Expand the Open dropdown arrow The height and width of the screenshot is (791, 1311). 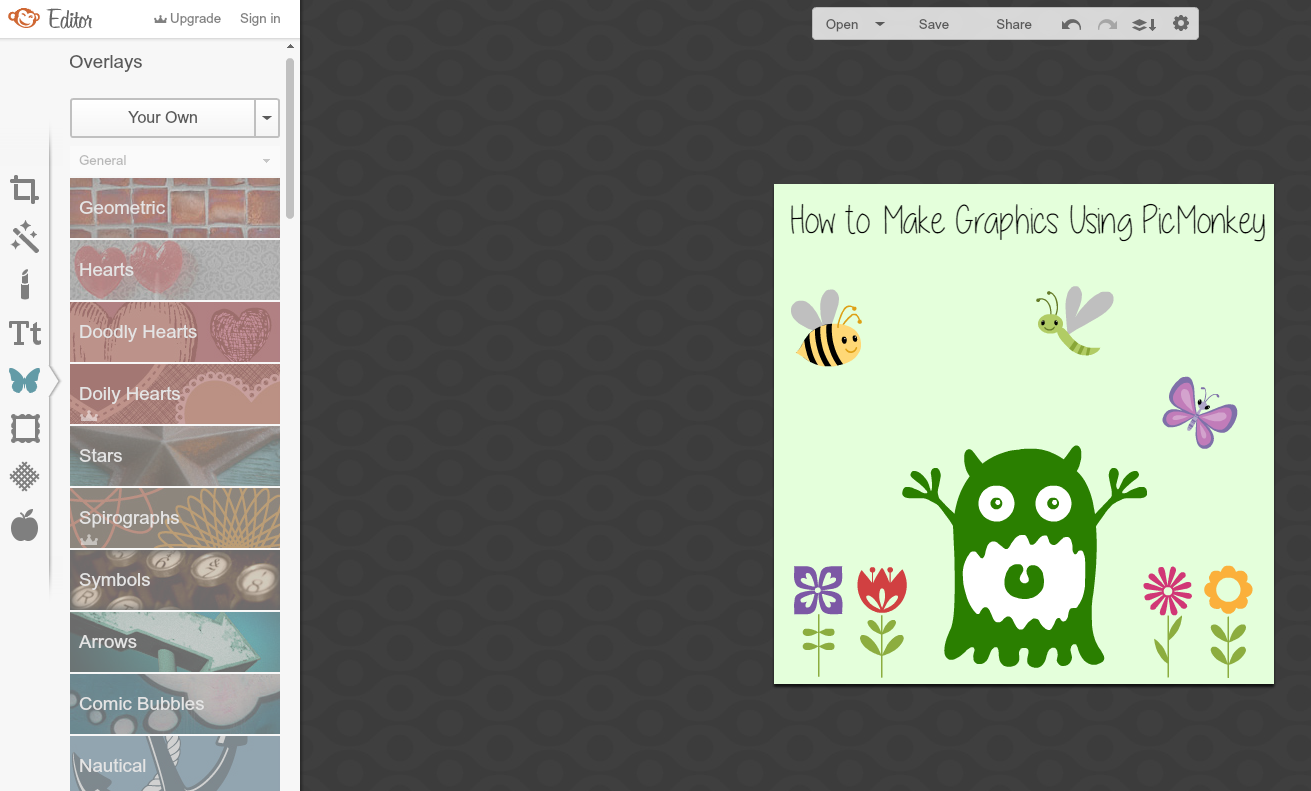(x=880, y=24)
